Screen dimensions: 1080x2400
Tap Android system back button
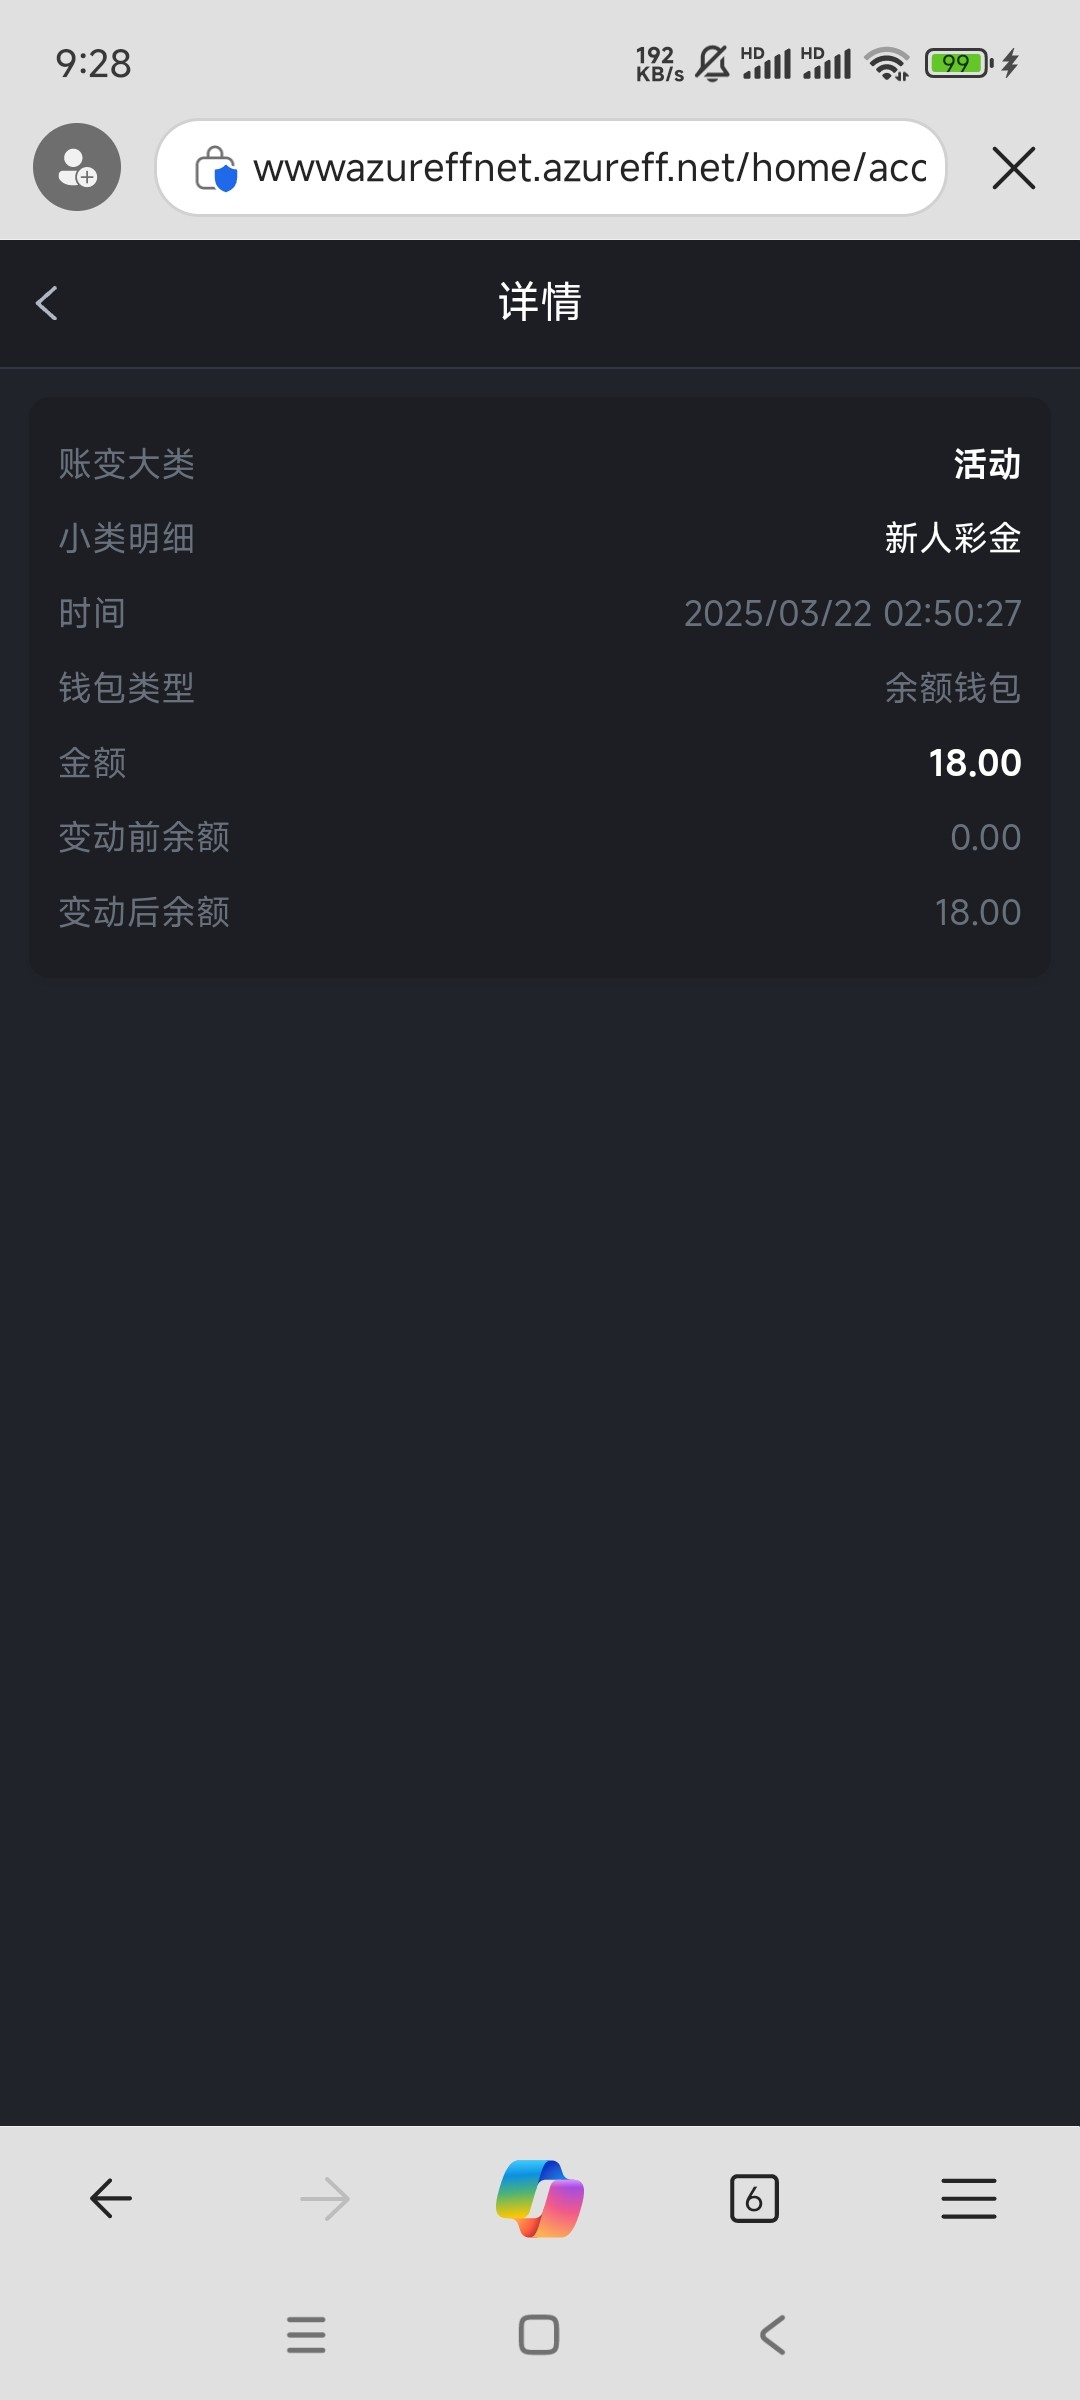(x=772, y=2335)
